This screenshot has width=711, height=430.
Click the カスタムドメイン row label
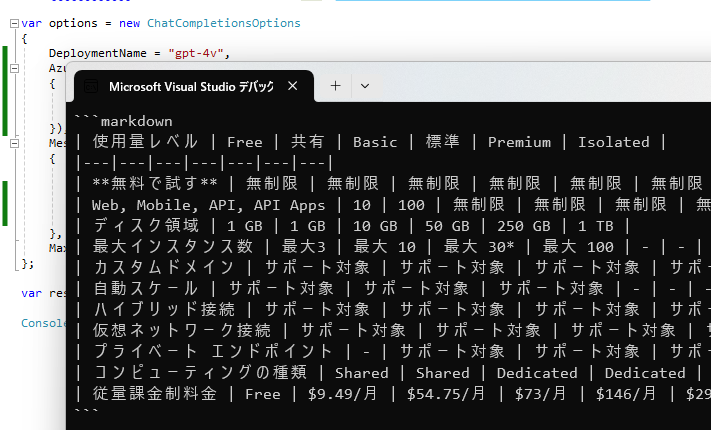coord(164,267)
